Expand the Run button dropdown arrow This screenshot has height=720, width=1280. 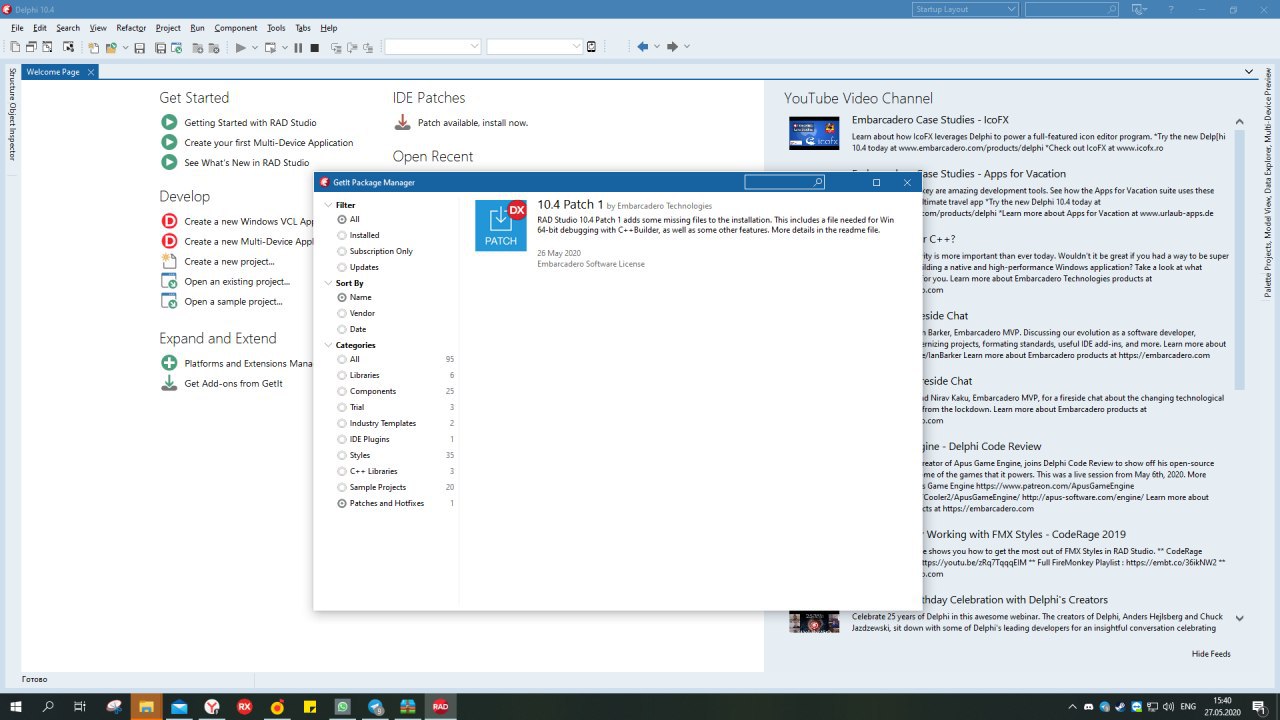pos(255,47)
